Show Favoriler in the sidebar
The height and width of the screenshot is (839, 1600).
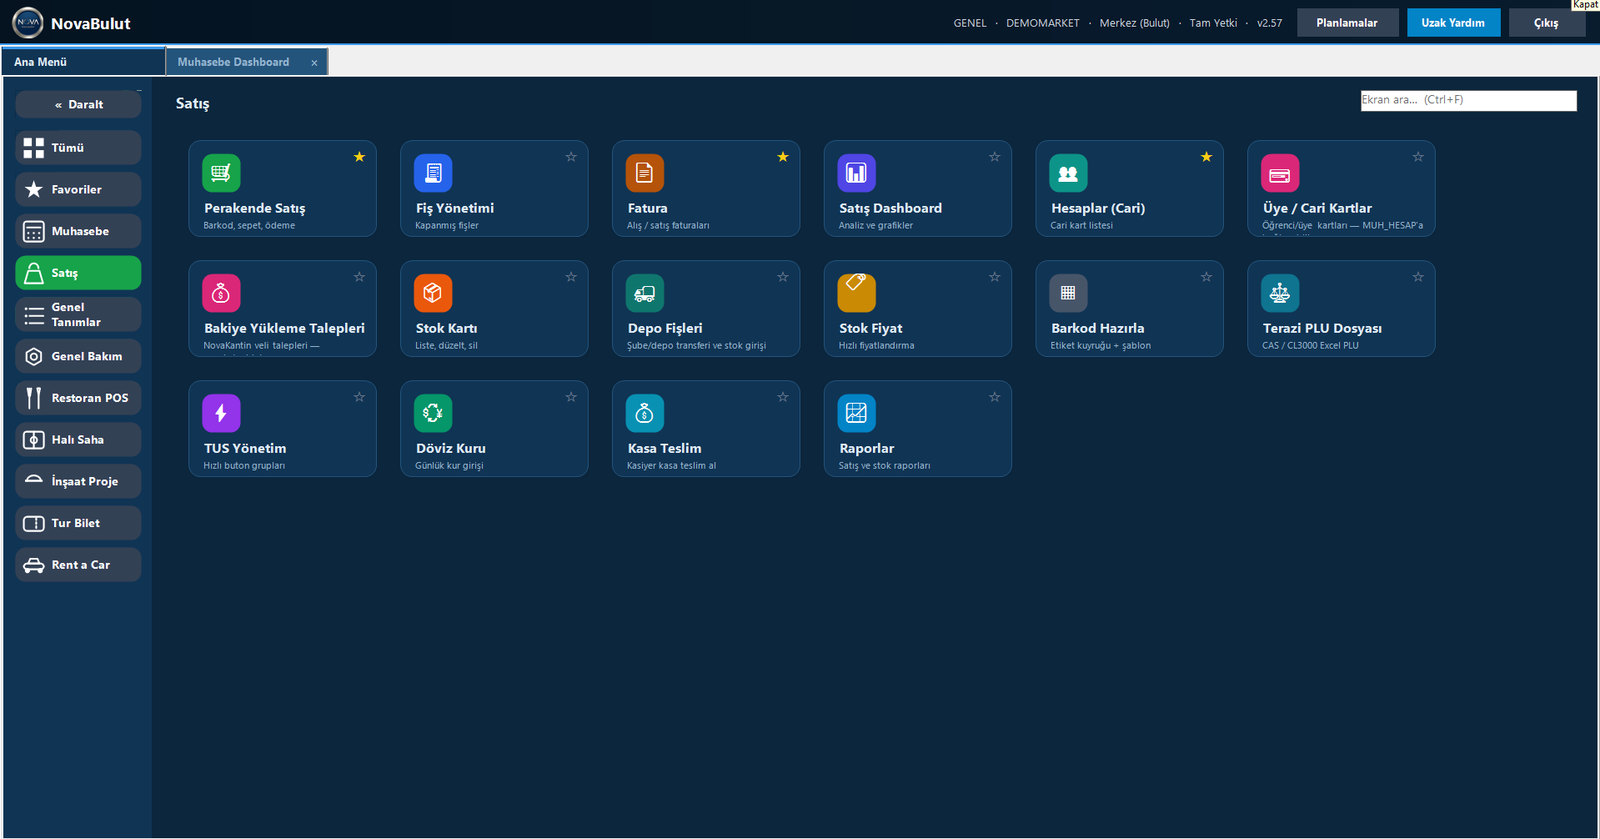[78, 189]
